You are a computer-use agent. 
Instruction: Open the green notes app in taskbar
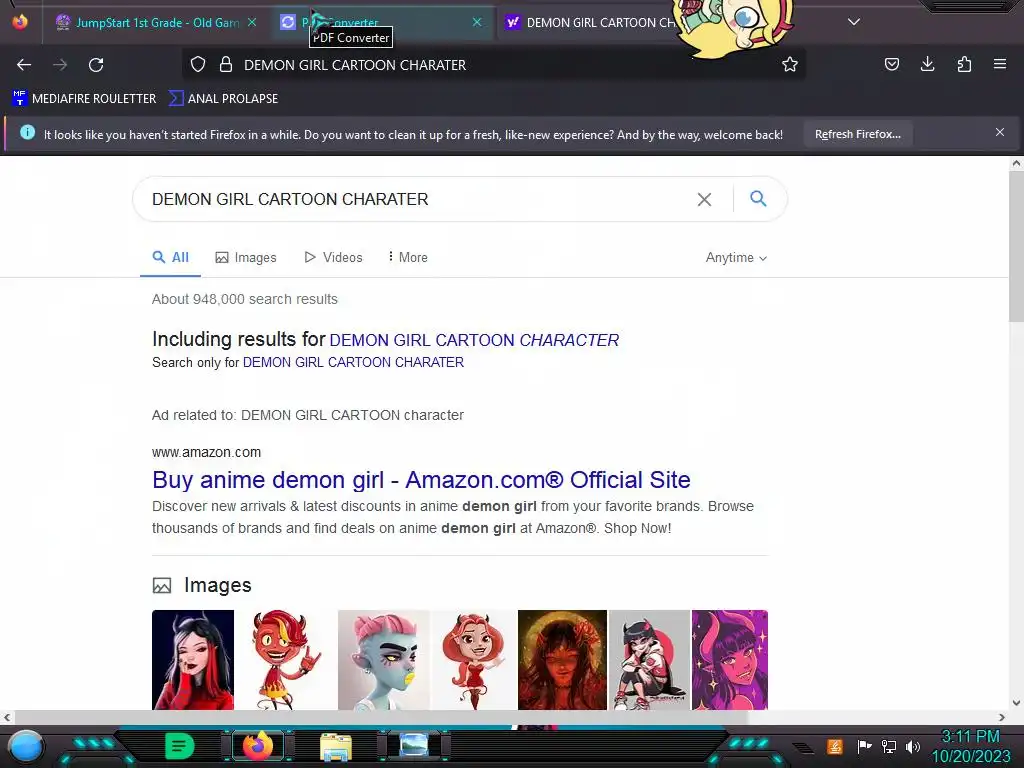pos(180,746)
